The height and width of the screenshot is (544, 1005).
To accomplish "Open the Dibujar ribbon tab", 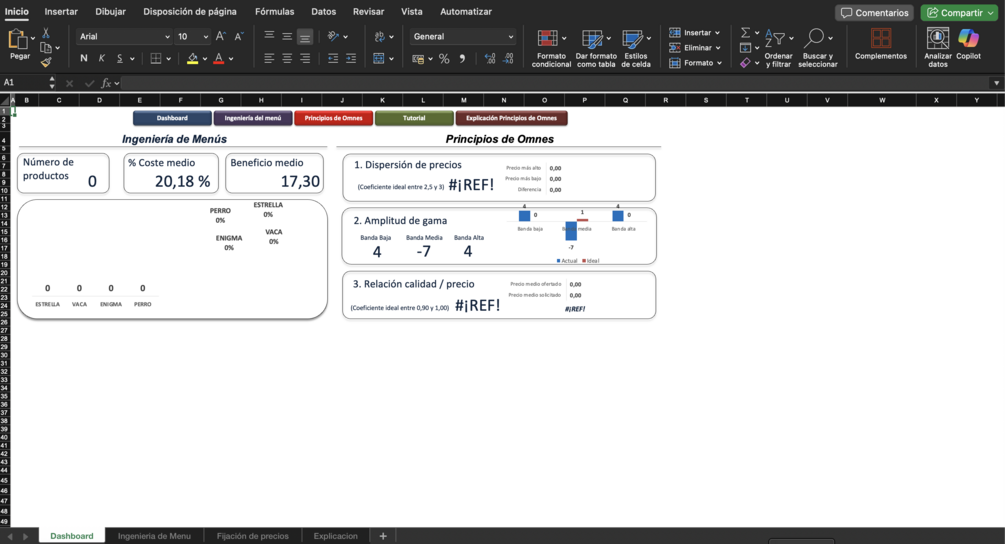I will [x=110, y=12].
